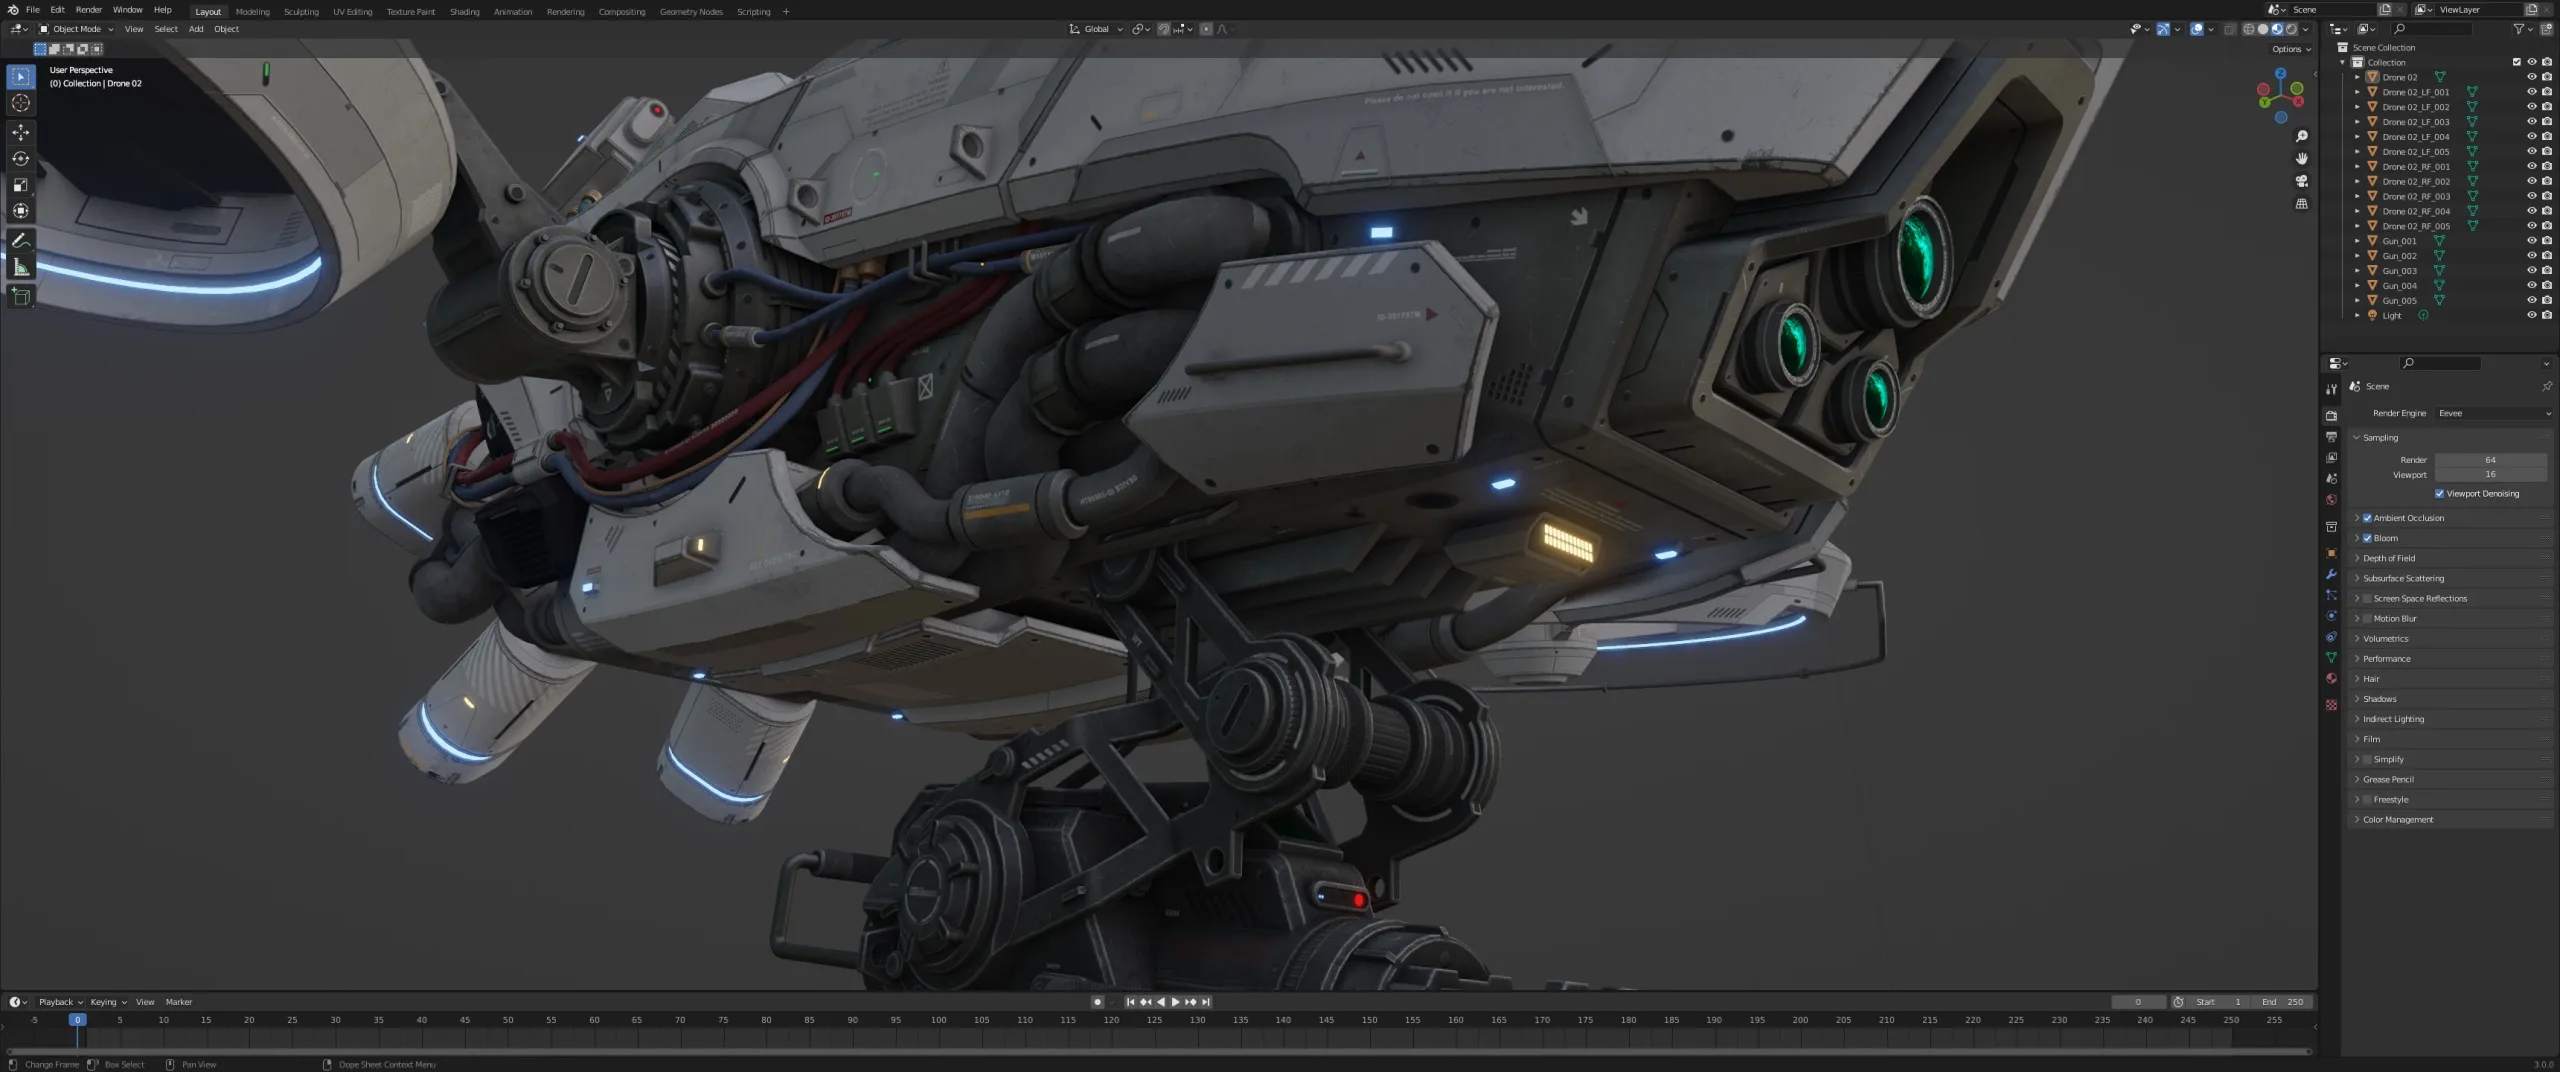Switch to the Shading workspace tab
Image resolution: width=2560 pixels, height=1072 pixels.
[464, 11]
